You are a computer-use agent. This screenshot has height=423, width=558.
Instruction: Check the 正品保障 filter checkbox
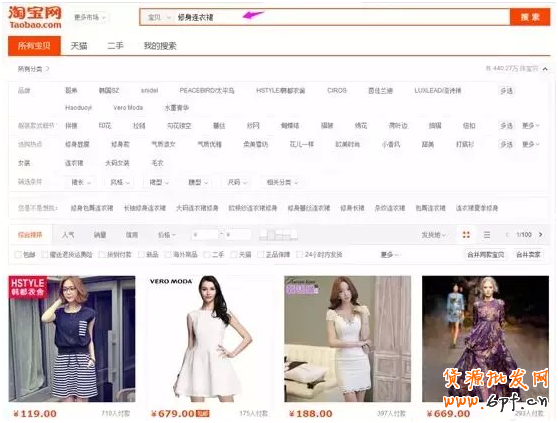click(260, 255)
